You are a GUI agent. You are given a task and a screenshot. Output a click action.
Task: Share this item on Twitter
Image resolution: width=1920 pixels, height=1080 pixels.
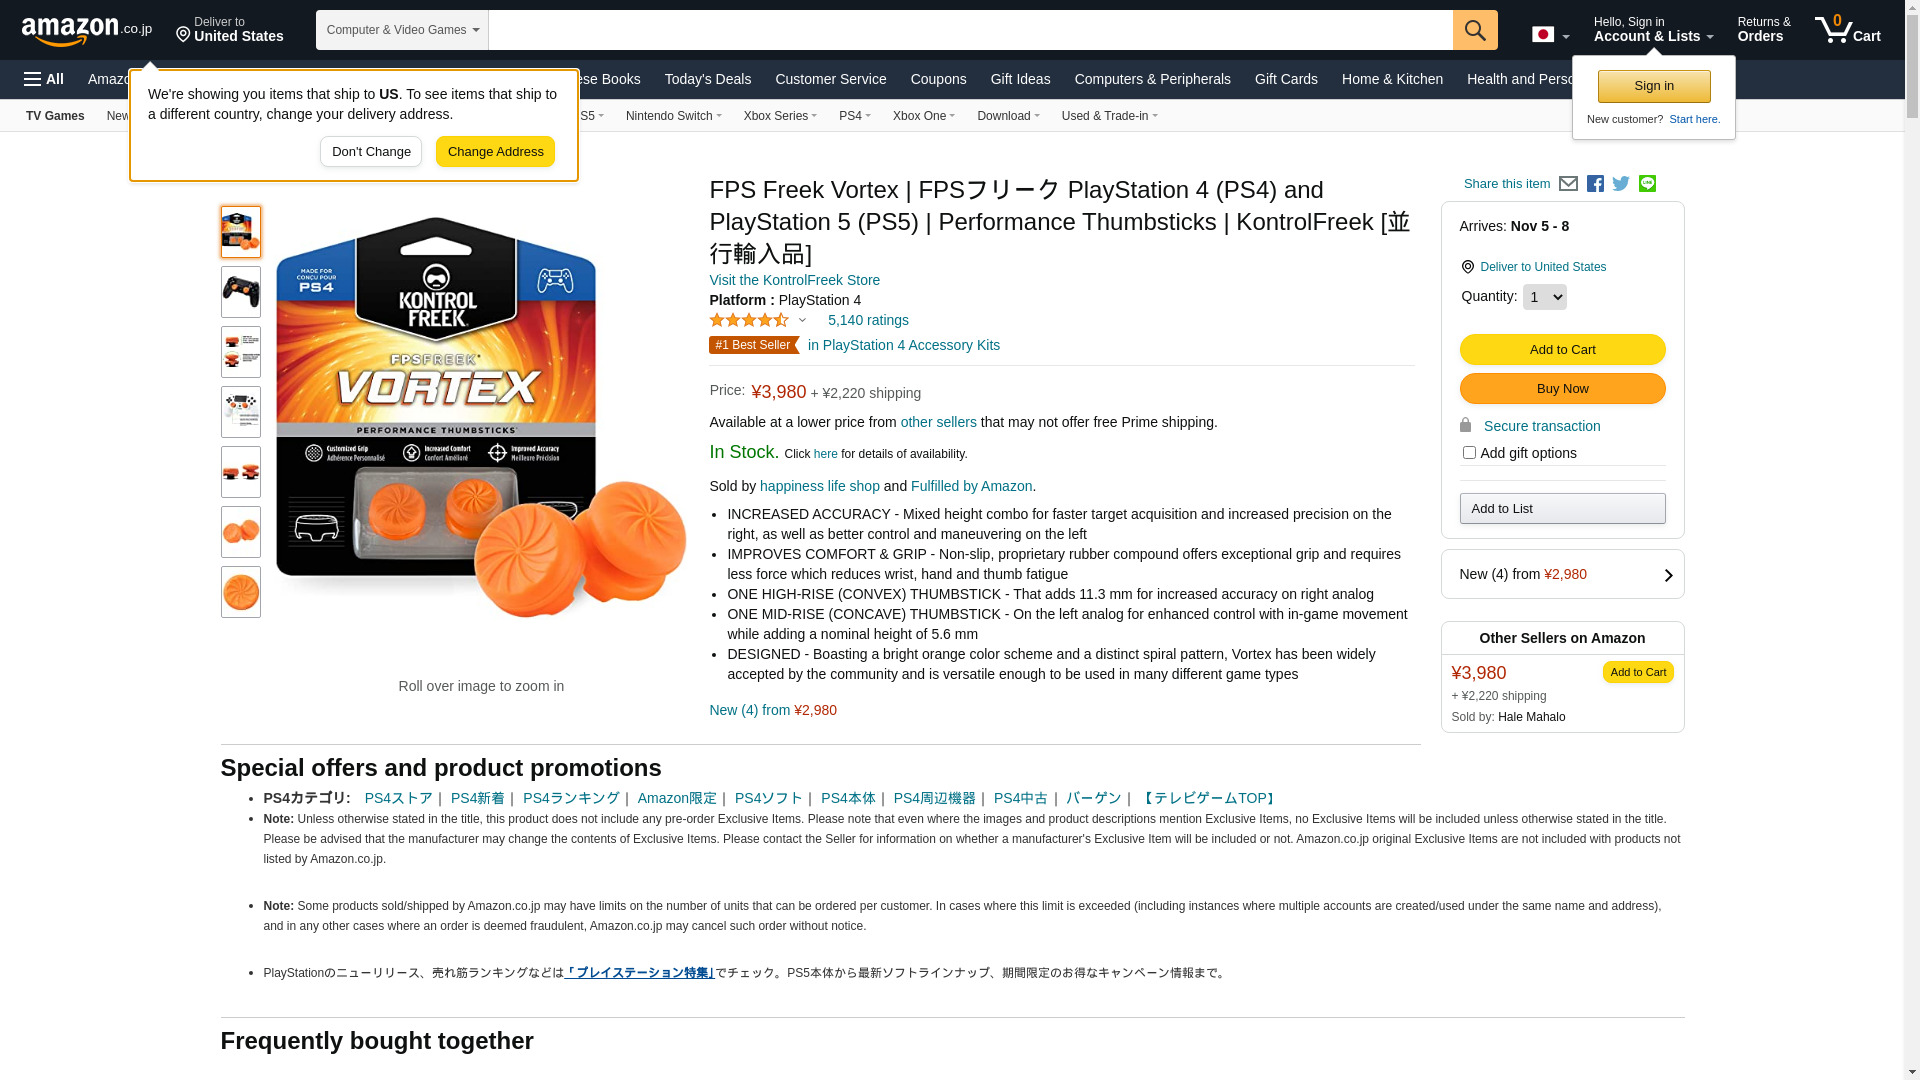click(1621, 184)
